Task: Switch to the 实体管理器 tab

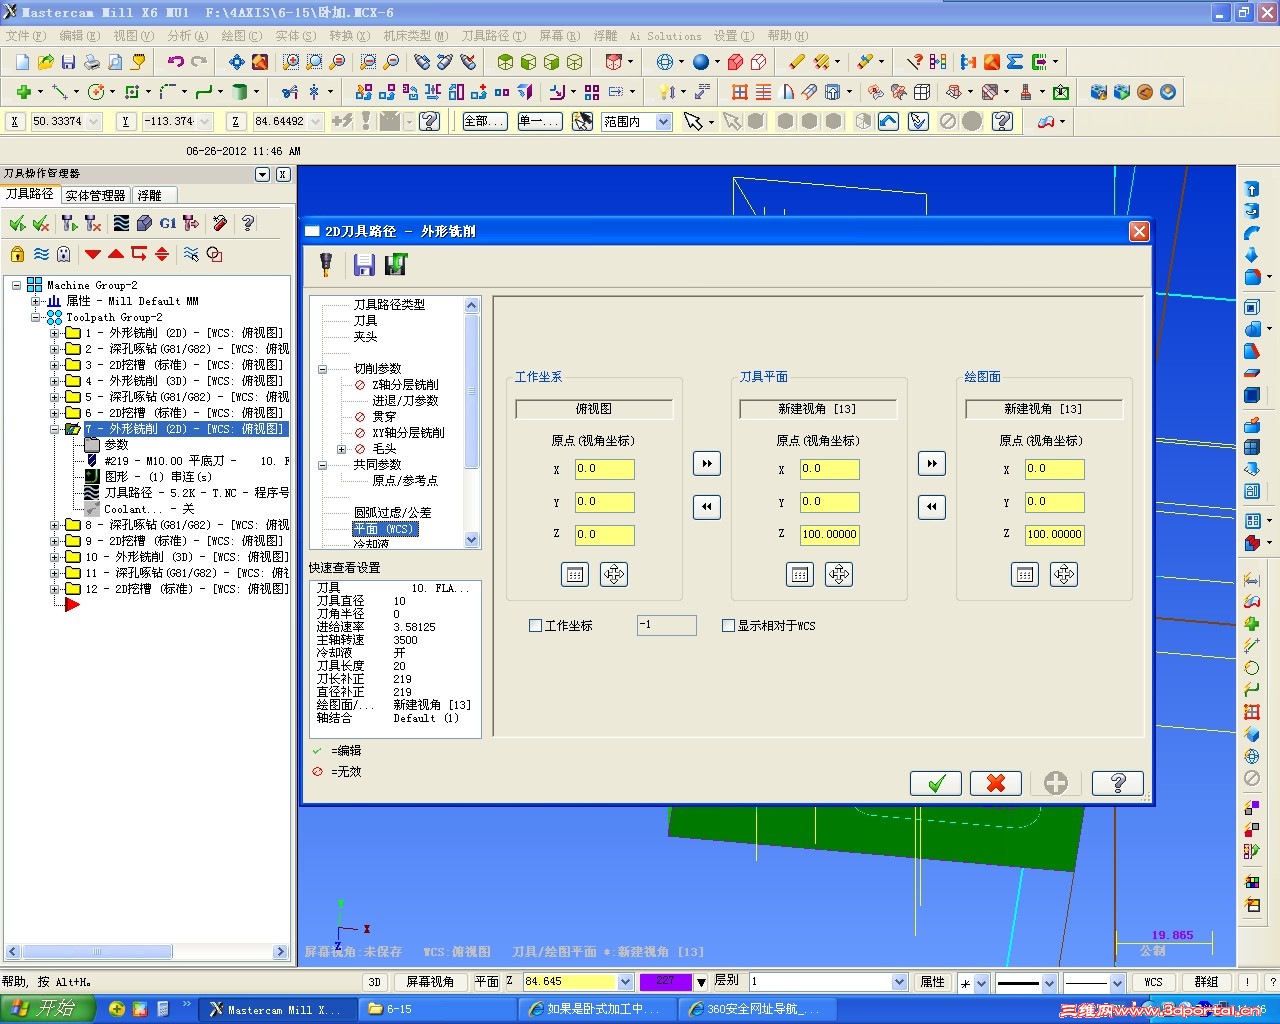Action: point(95,195)
